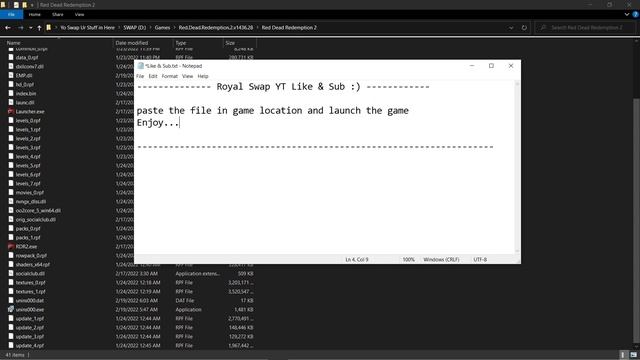Sort files by Name column

coord(13,43)
